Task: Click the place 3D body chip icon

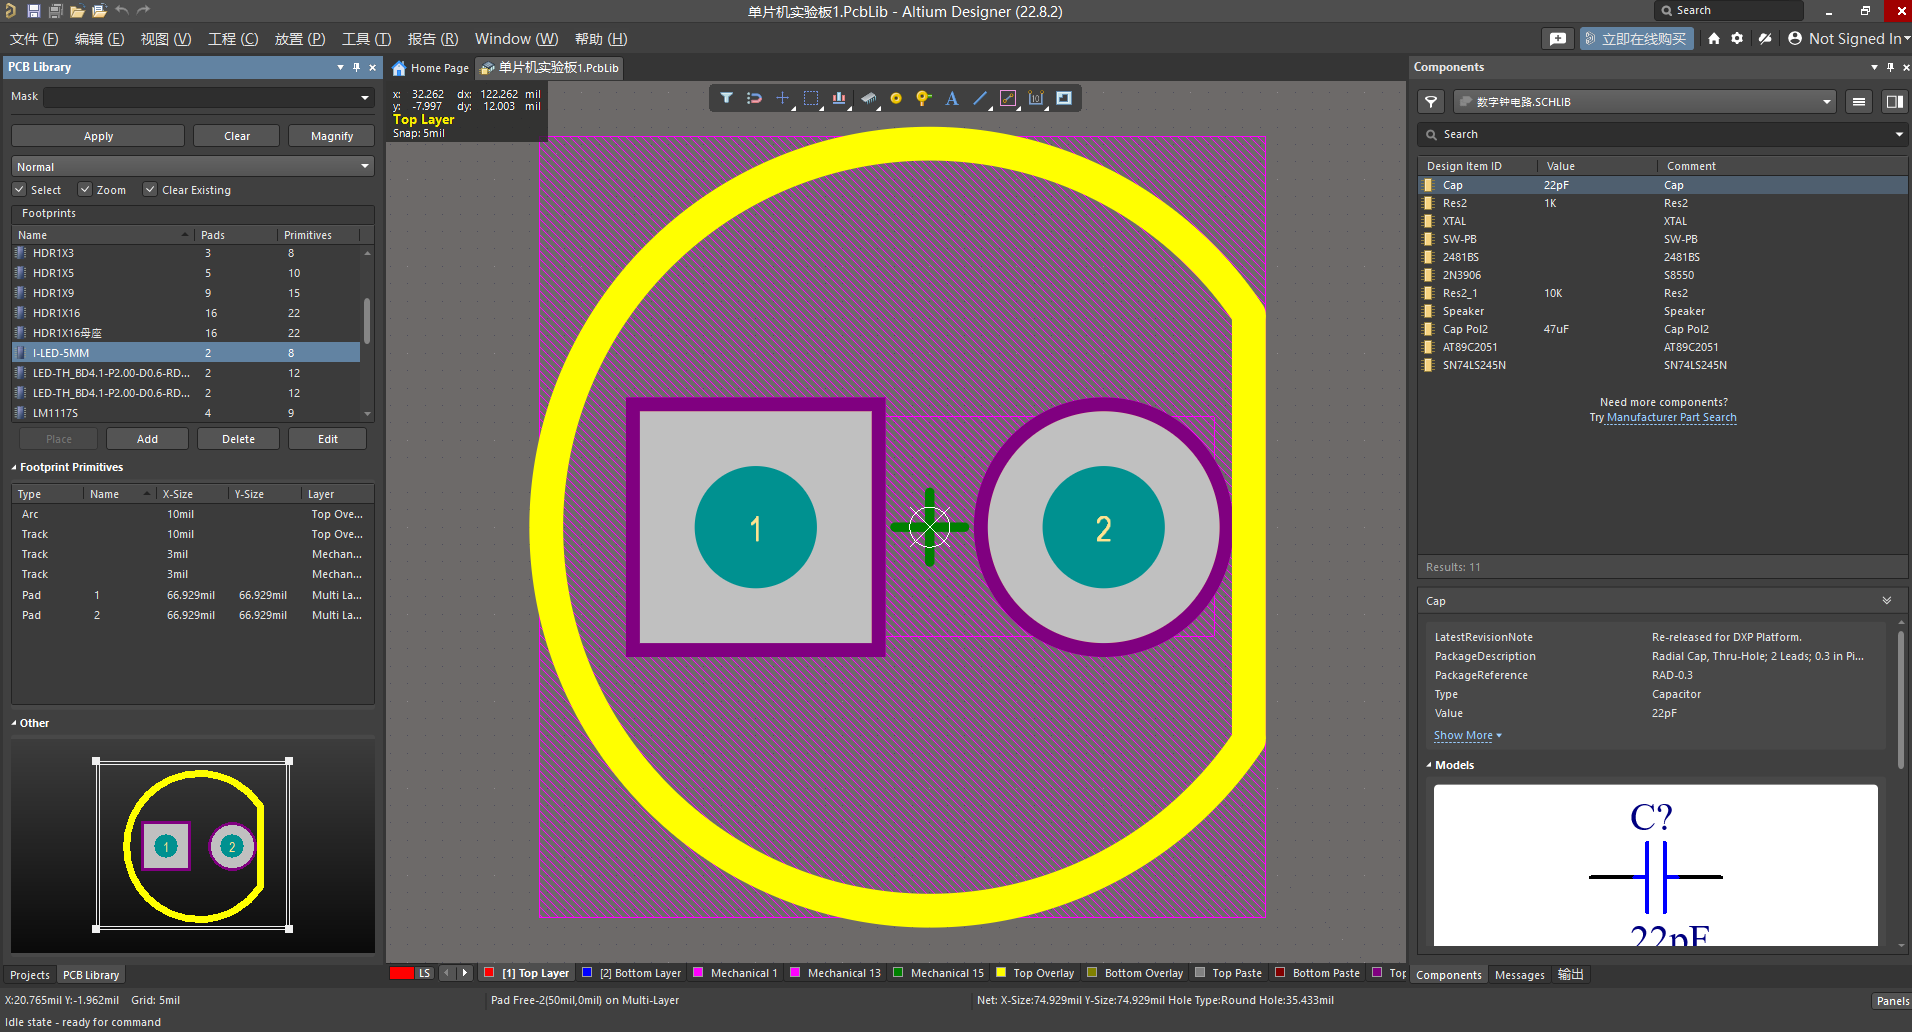Action: tap(868, 98)
